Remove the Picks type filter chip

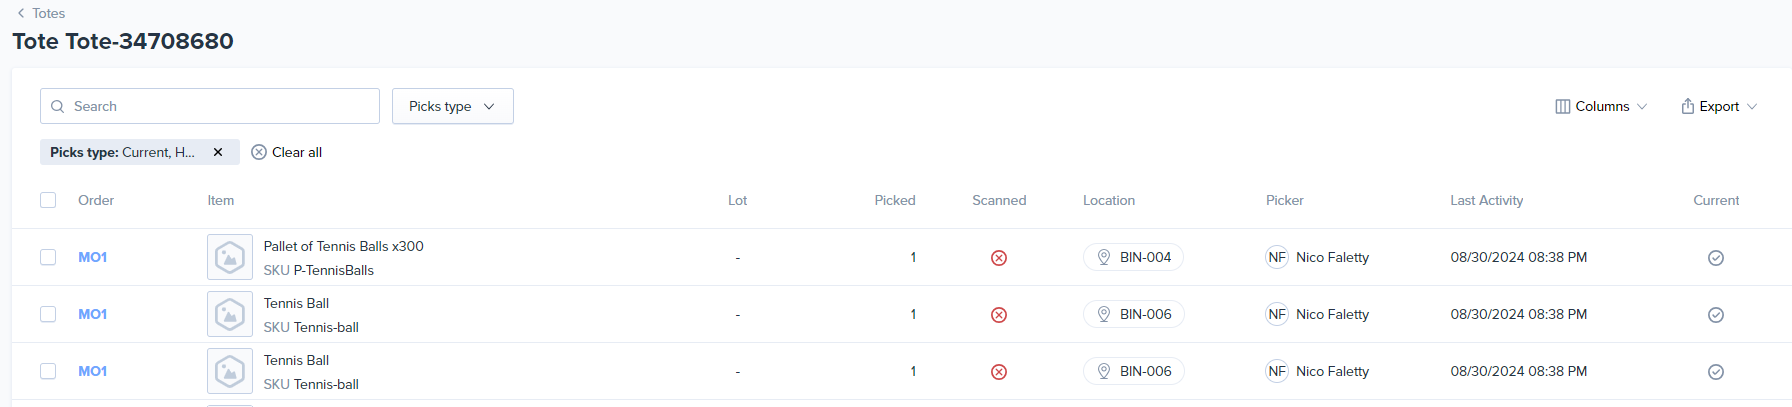(218, 152)
